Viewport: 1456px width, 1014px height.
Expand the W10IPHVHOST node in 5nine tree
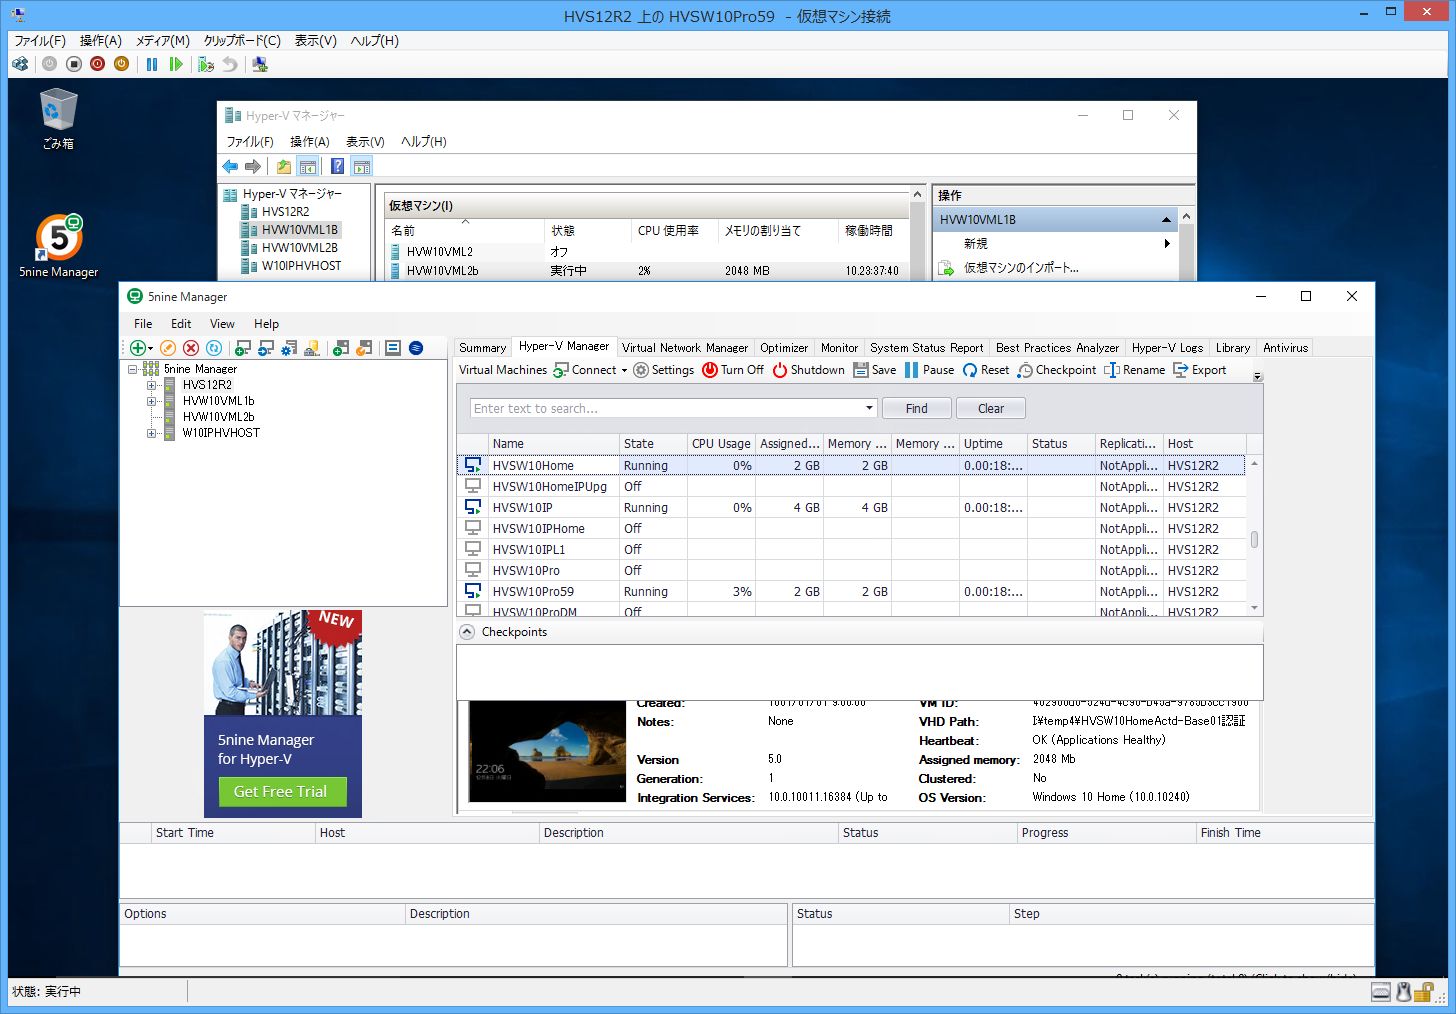(151, 433)
